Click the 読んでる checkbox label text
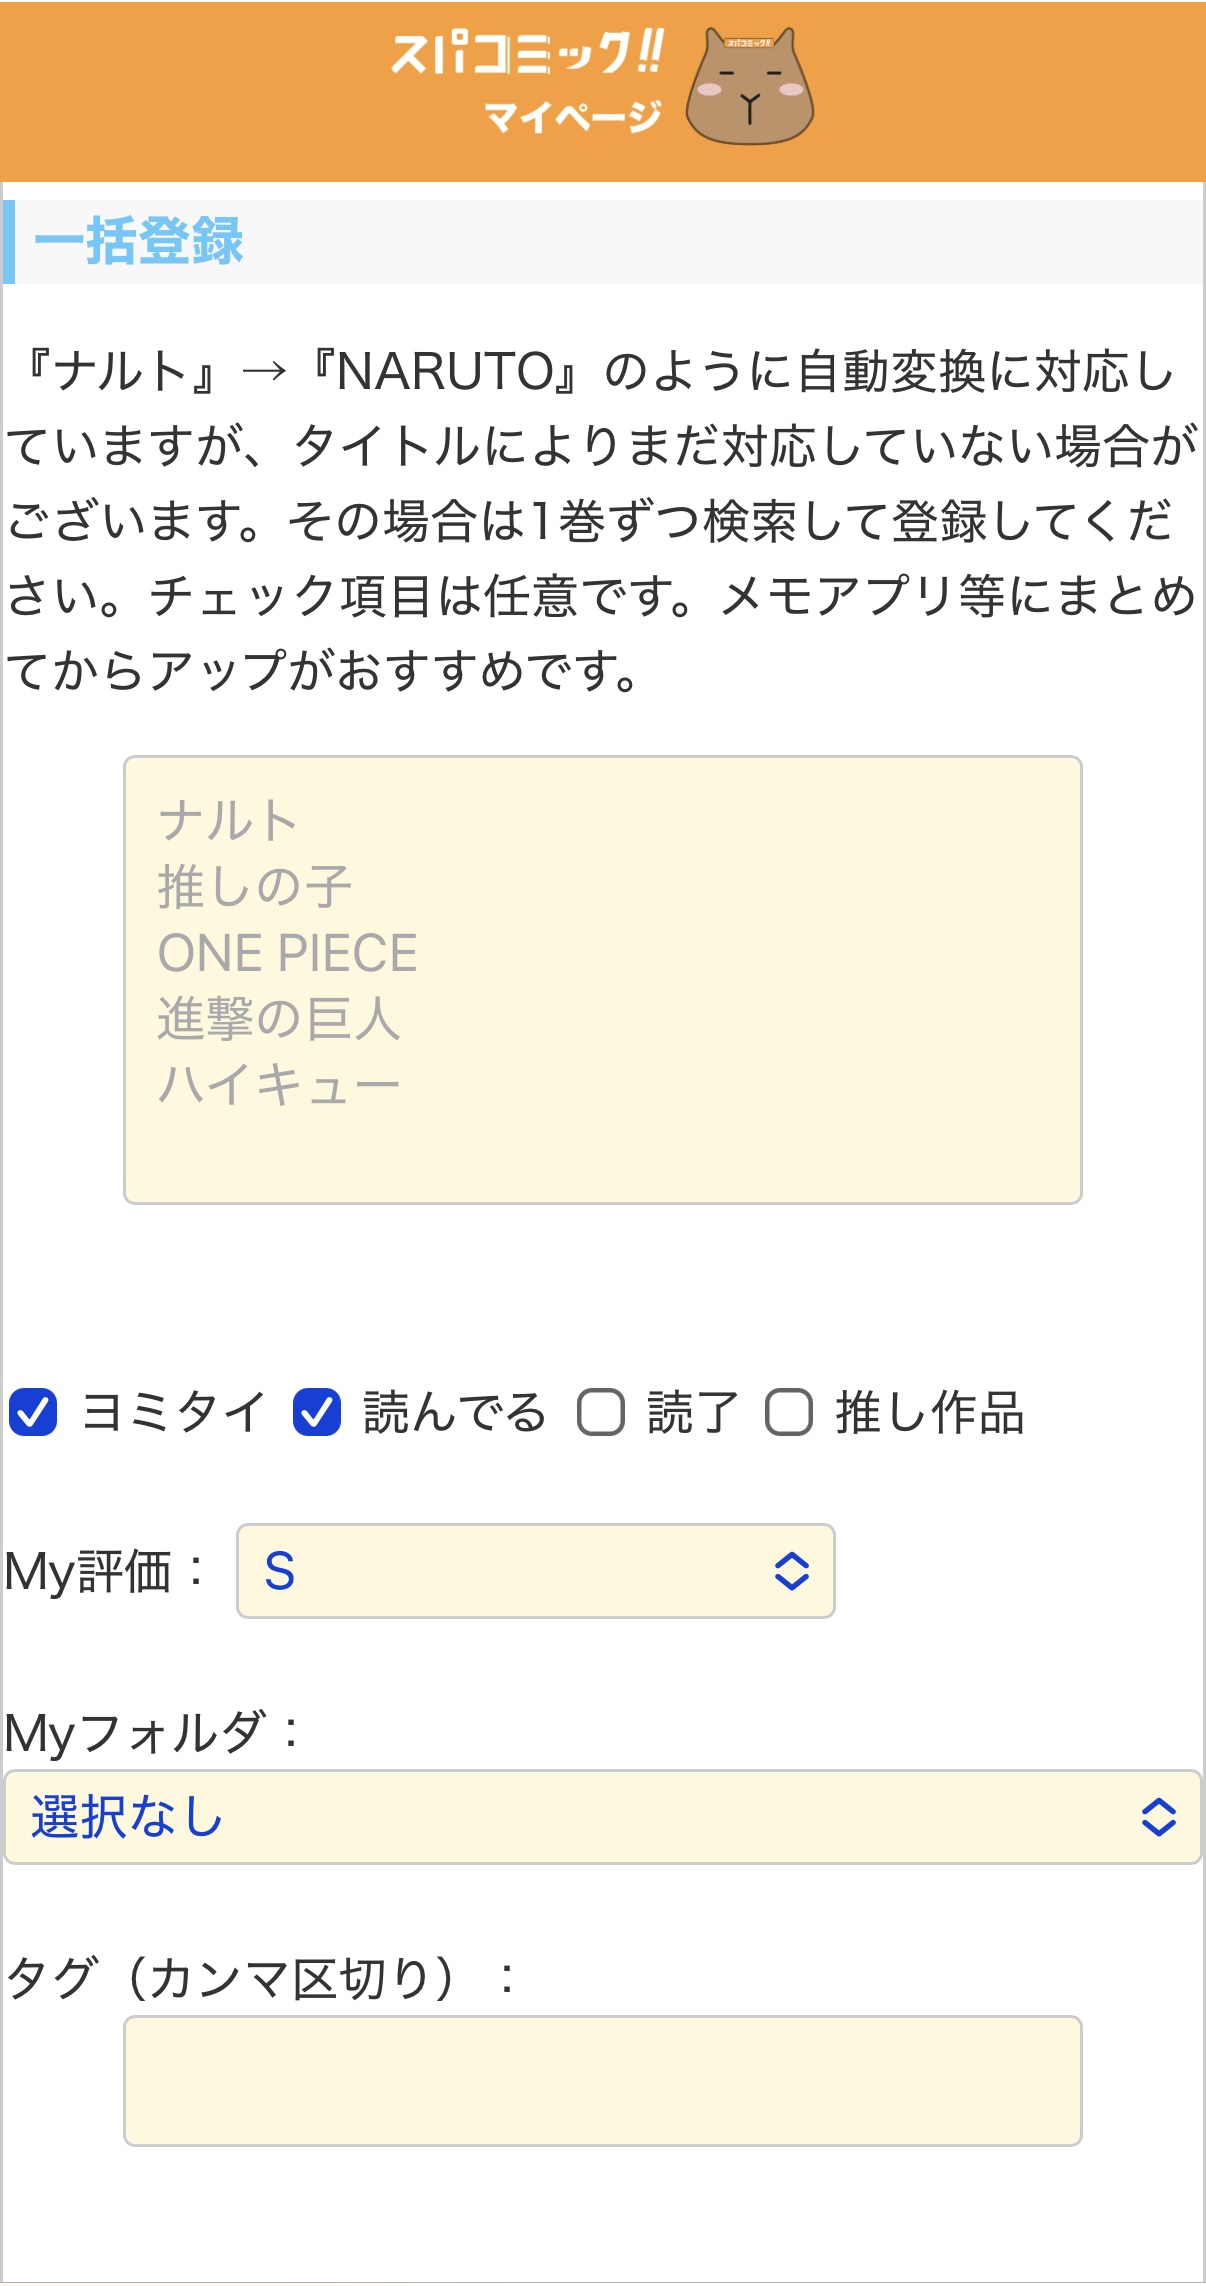The image size is (1206, 2286). click(454, 1412)
